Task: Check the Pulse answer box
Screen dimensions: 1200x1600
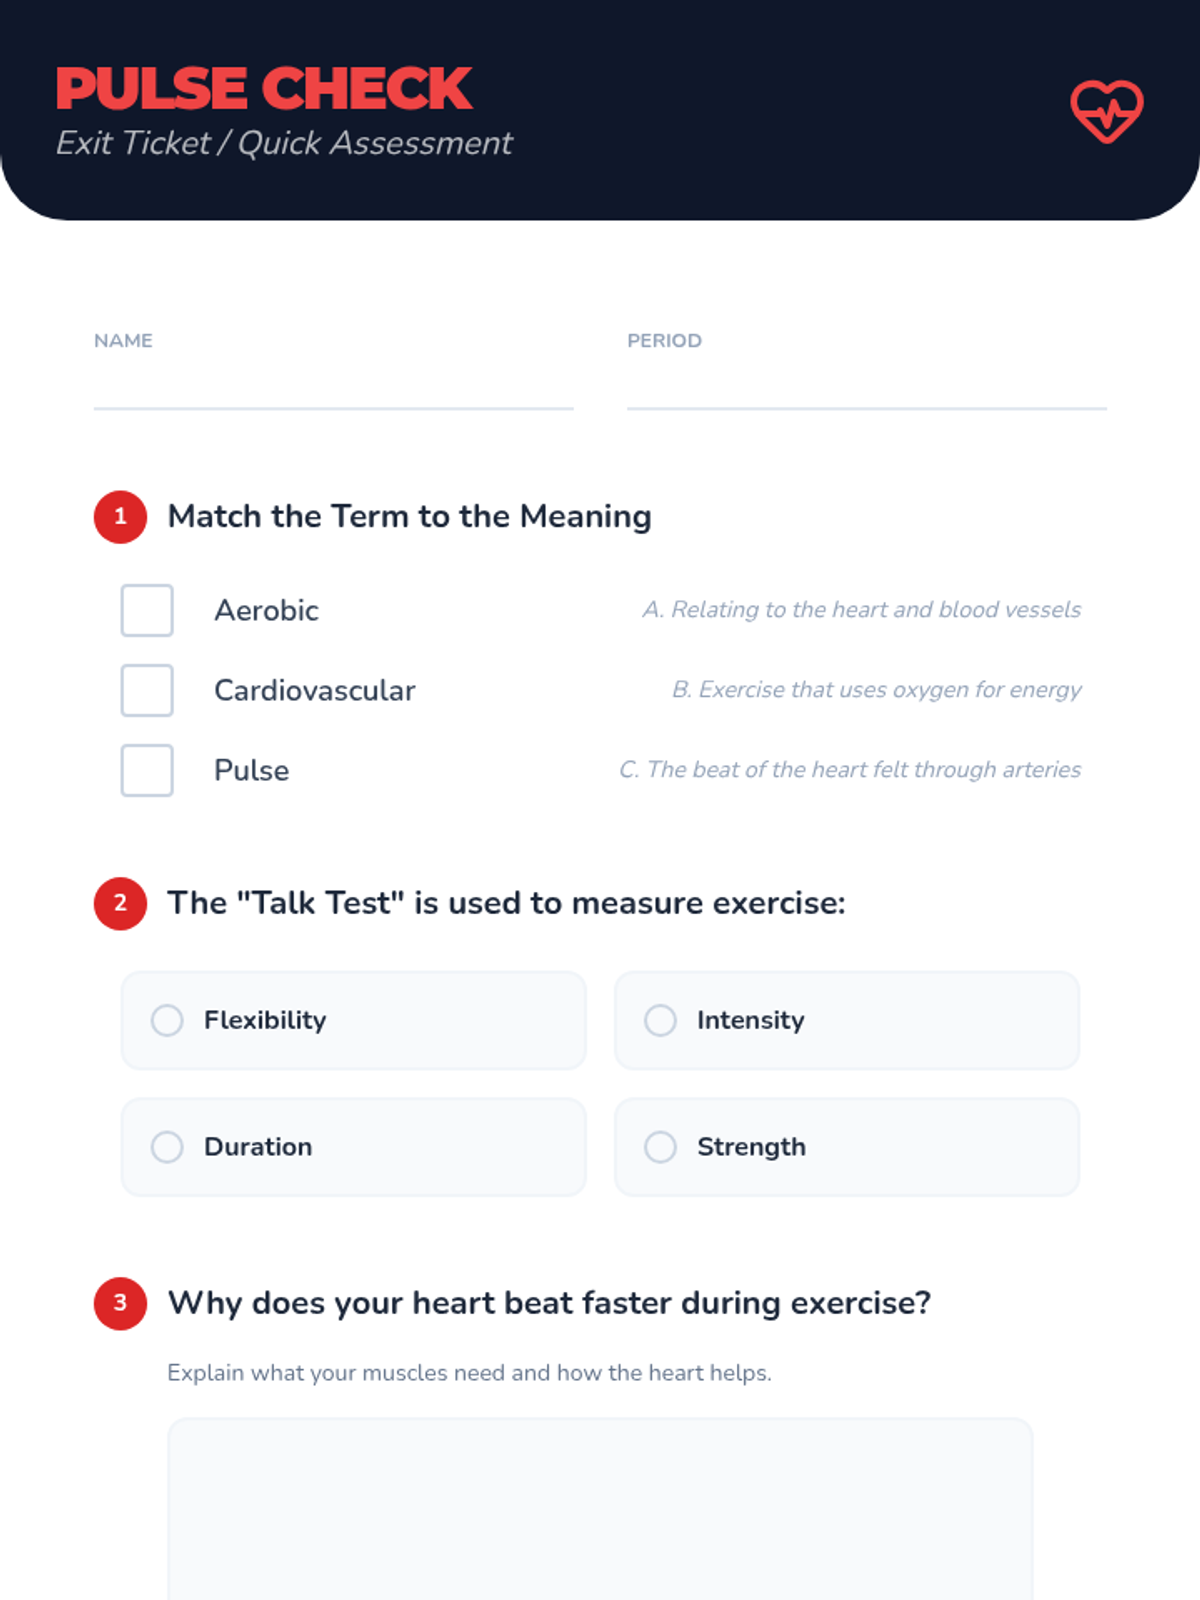Action: click(x=147, y=770)
